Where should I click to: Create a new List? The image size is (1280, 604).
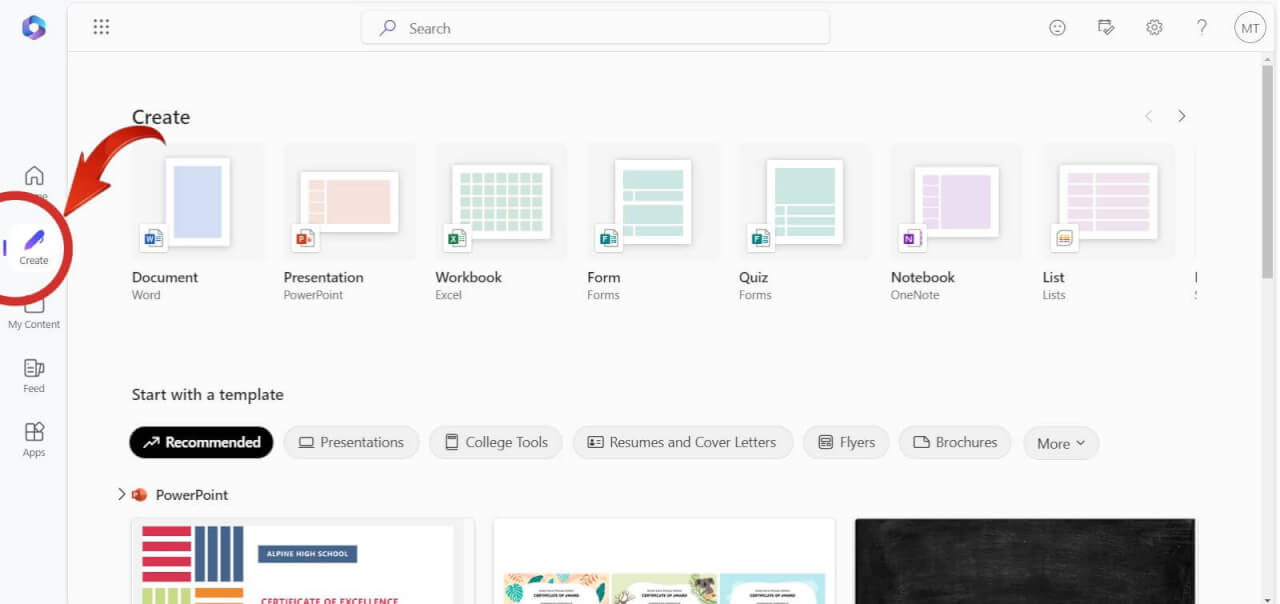tap(1108, 223)
